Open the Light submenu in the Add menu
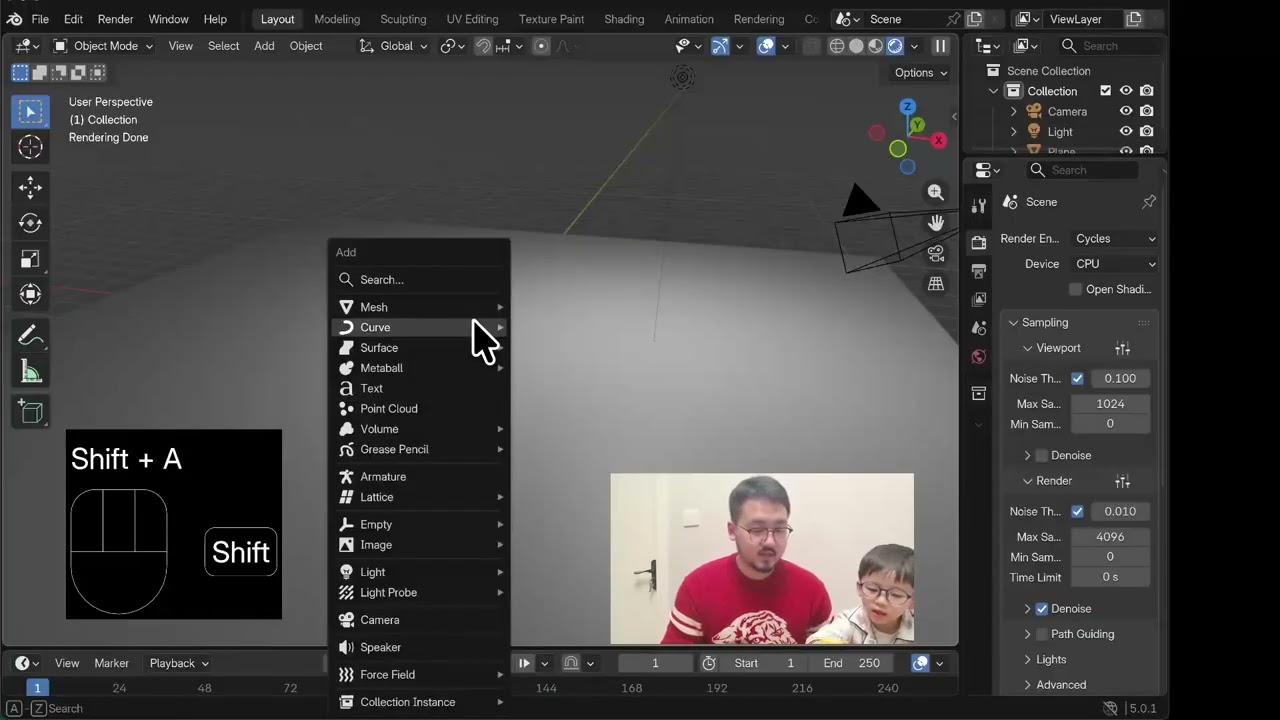Image resolution: width=1280 pixels, height=720 pixels. tap(420, 572)
